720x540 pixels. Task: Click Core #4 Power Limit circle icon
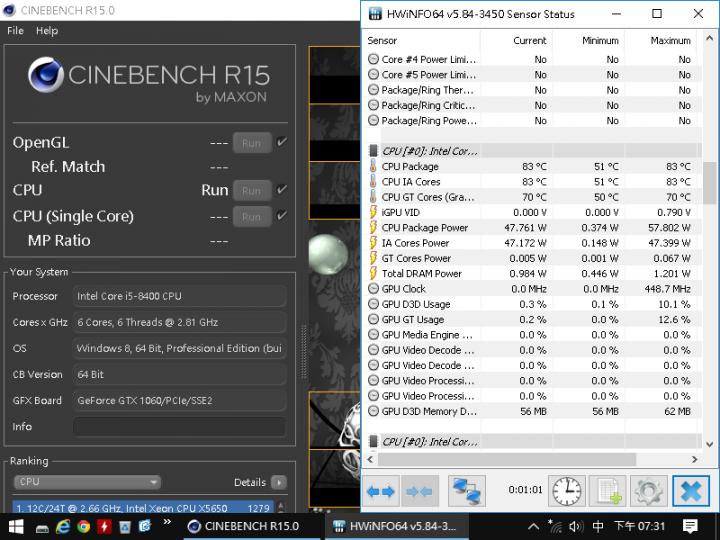(374, 59)
